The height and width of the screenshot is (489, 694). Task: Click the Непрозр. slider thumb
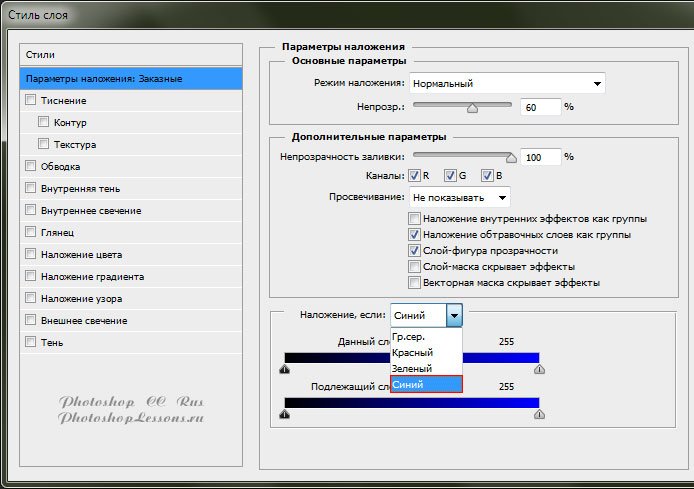click(x=472, y=105)
